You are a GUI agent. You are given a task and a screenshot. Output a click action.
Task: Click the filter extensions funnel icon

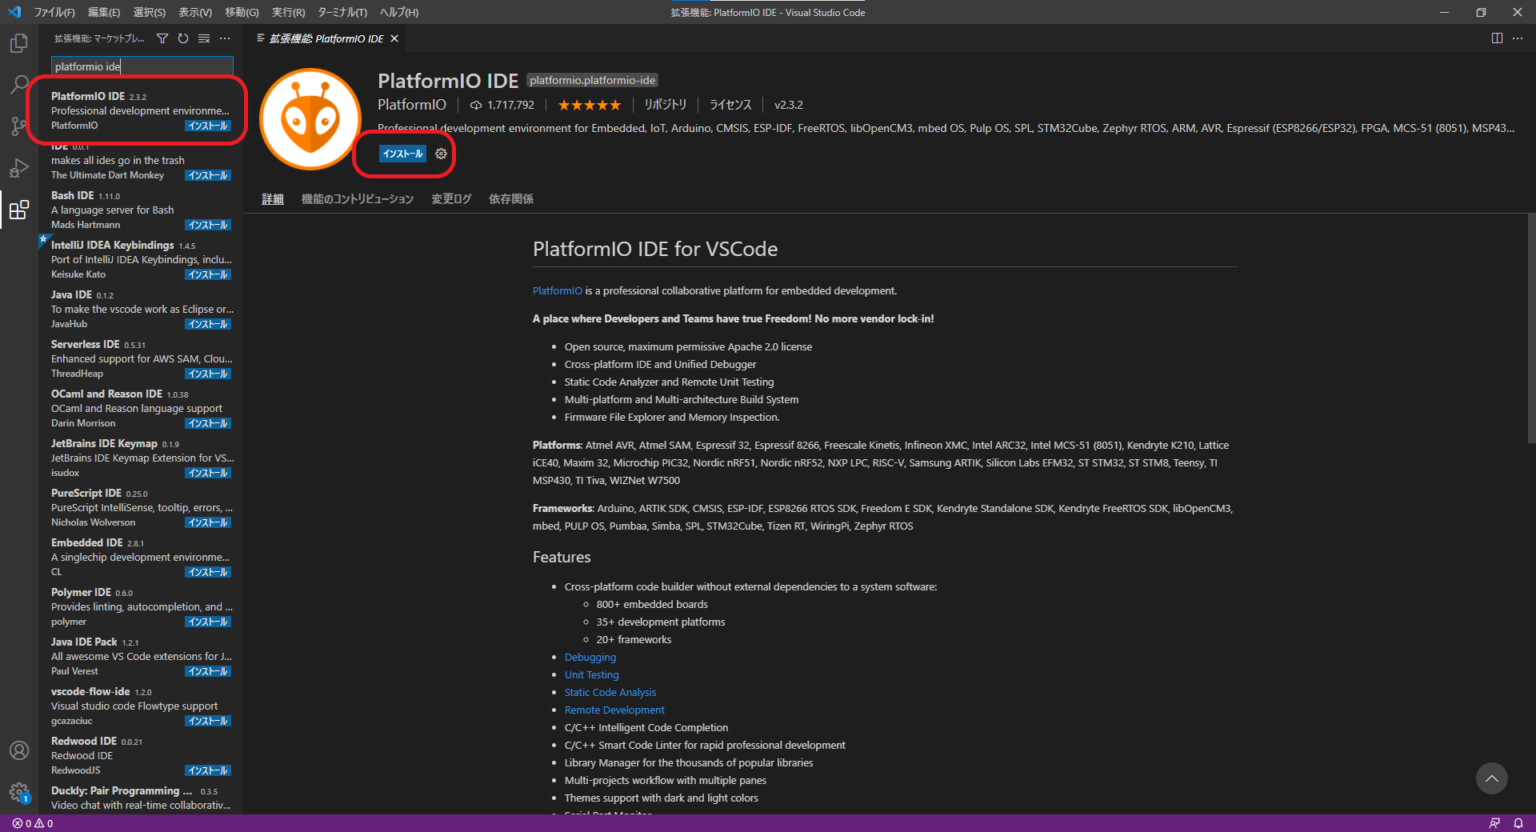[162, 39]
